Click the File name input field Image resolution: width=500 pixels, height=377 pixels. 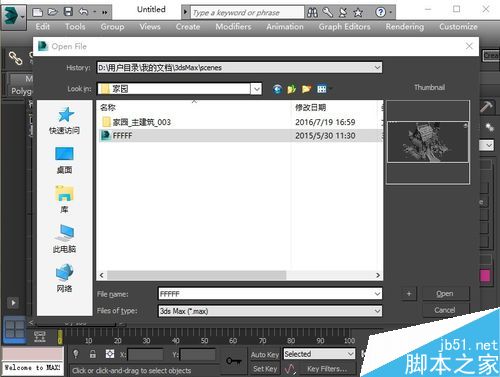266,294
